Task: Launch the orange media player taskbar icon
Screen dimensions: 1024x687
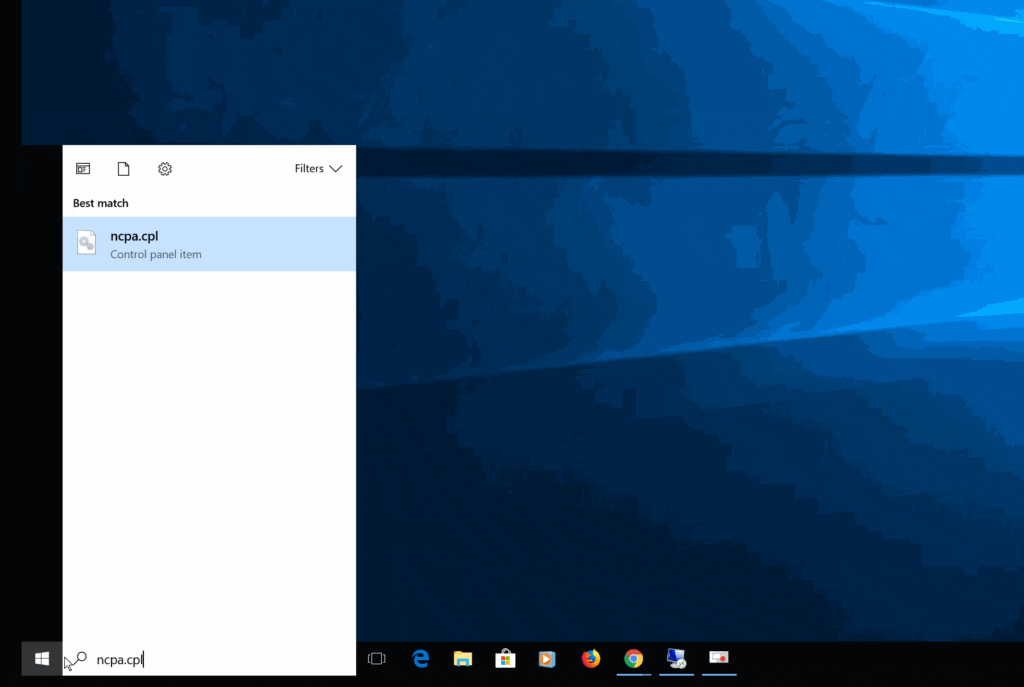Action: click(x=547, y=658)
